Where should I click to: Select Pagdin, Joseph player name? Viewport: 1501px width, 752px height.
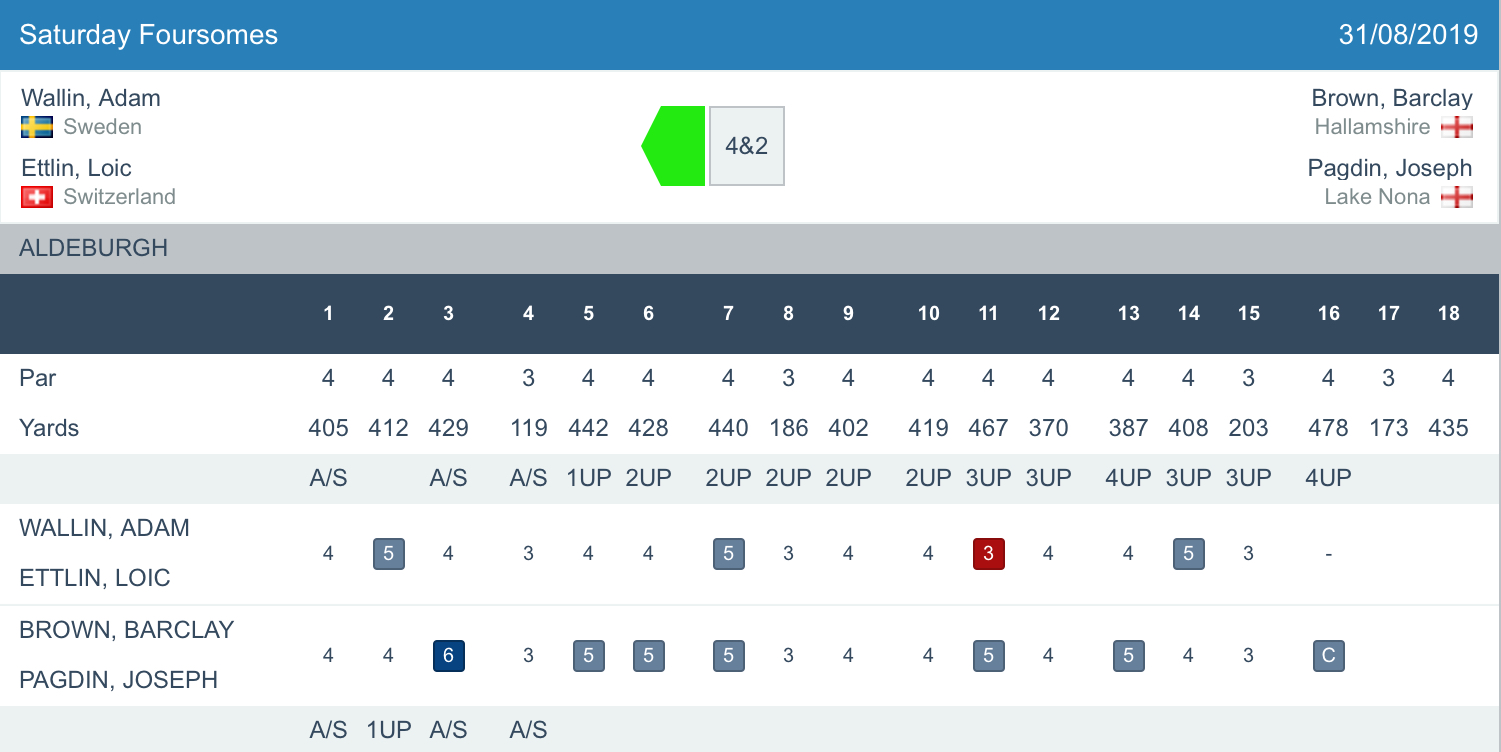tap(1390, 168)
